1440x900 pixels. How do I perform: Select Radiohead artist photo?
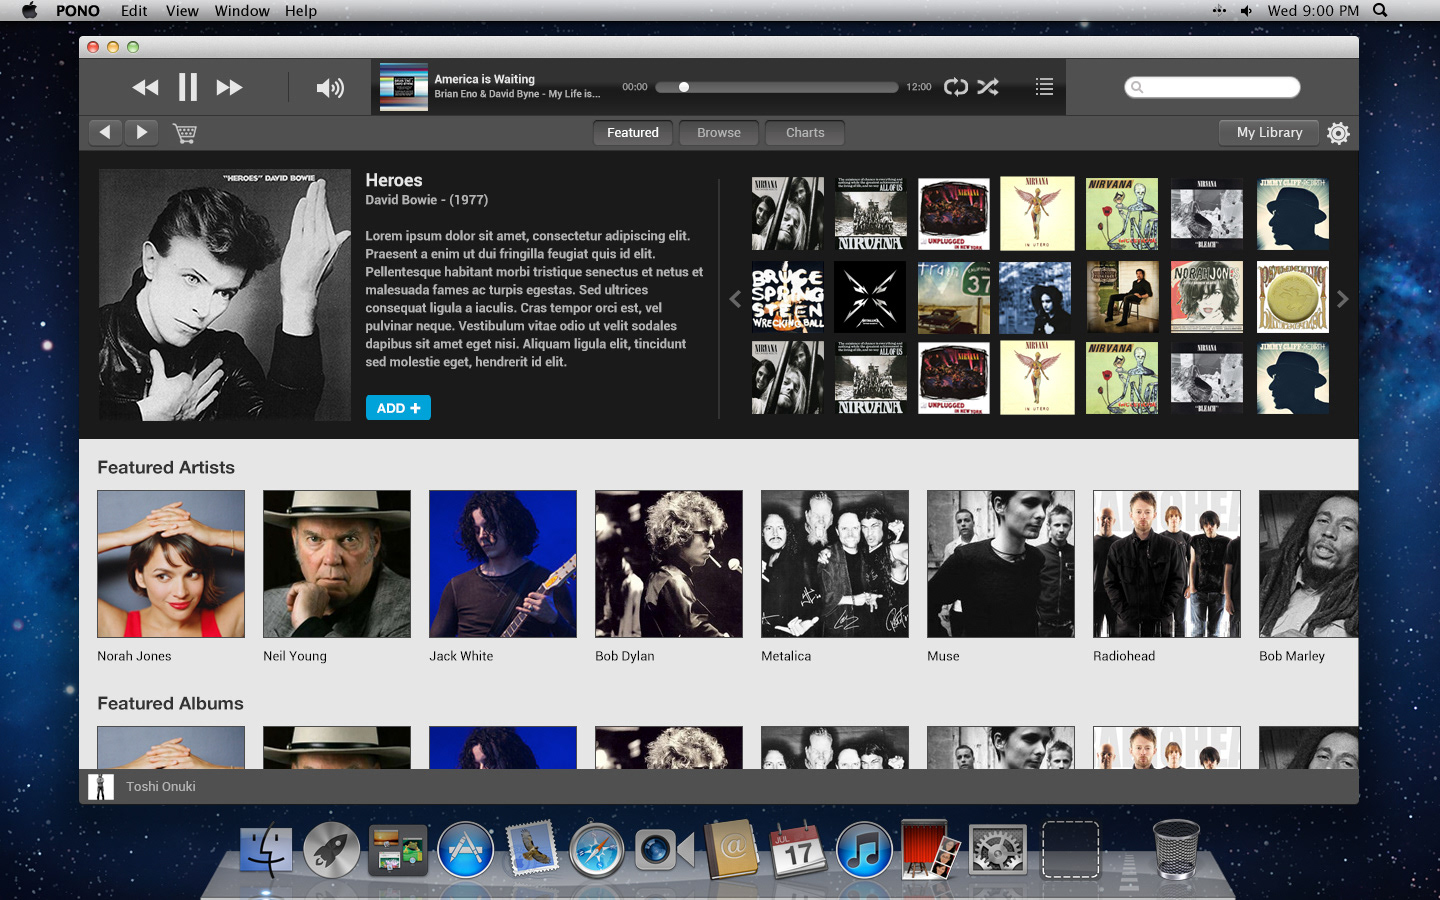[1167, 564]
